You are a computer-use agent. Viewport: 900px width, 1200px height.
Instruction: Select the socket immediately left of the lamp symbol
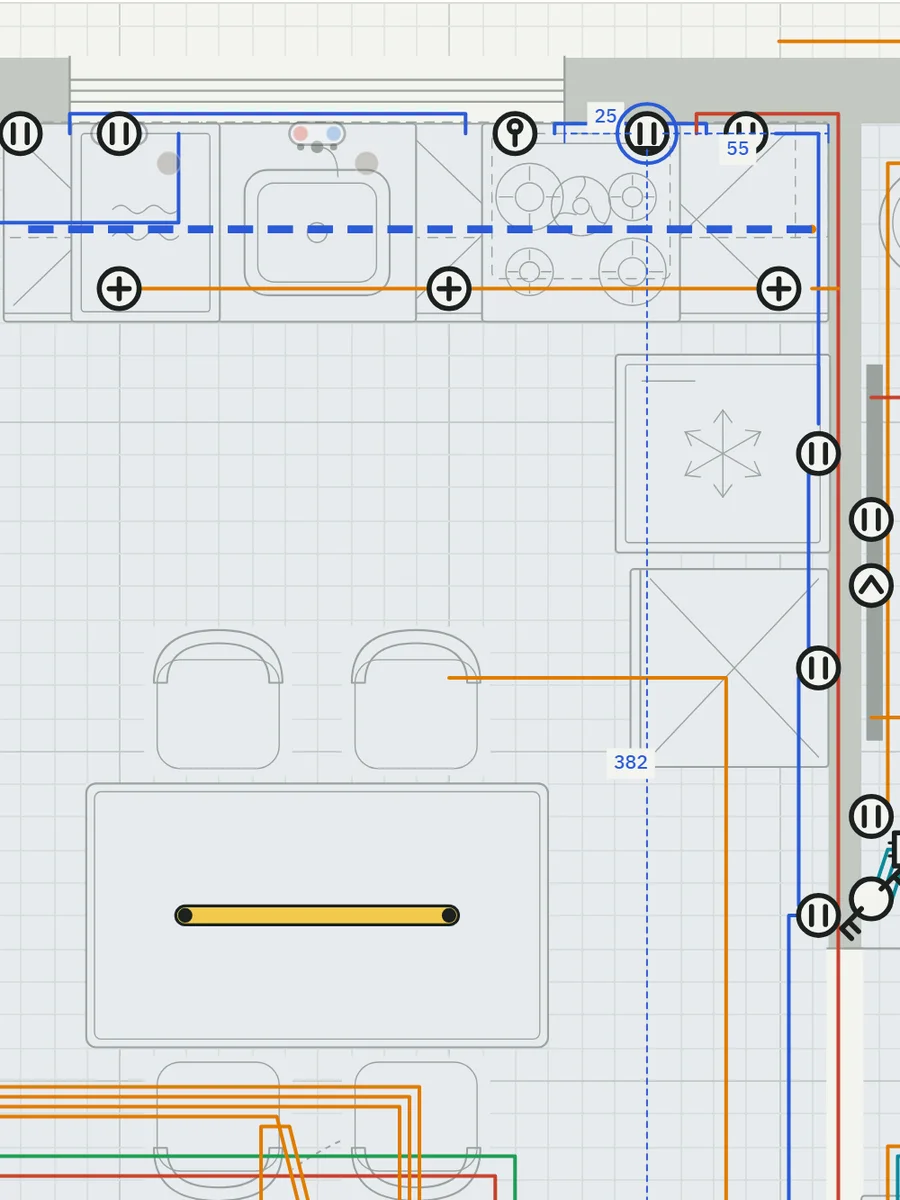[818, 915]
